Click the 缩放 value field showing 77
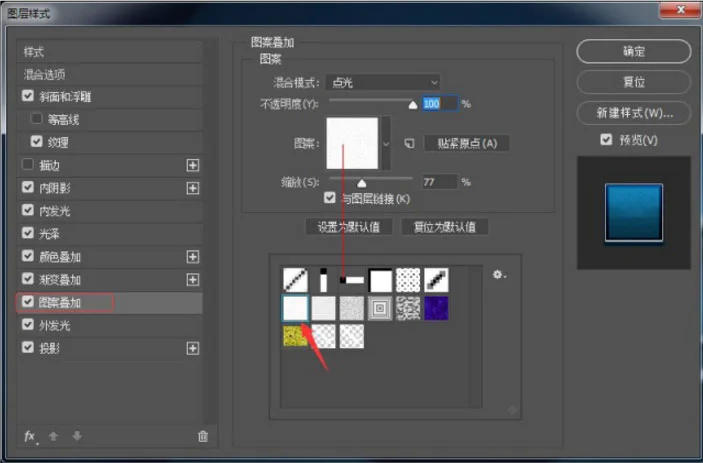This screenshot has height=463, width=703. tap(440, 182)
